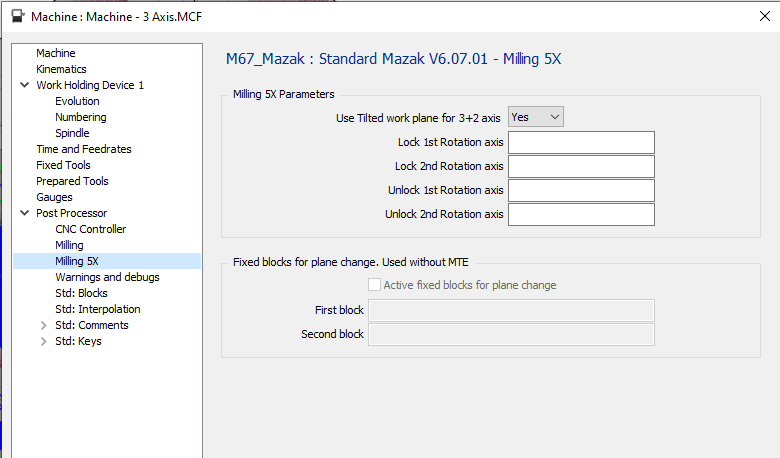This screenshot has height=458, width=780.
Task: Open the Prepared Tools settings page
Action: pos(72,181)
